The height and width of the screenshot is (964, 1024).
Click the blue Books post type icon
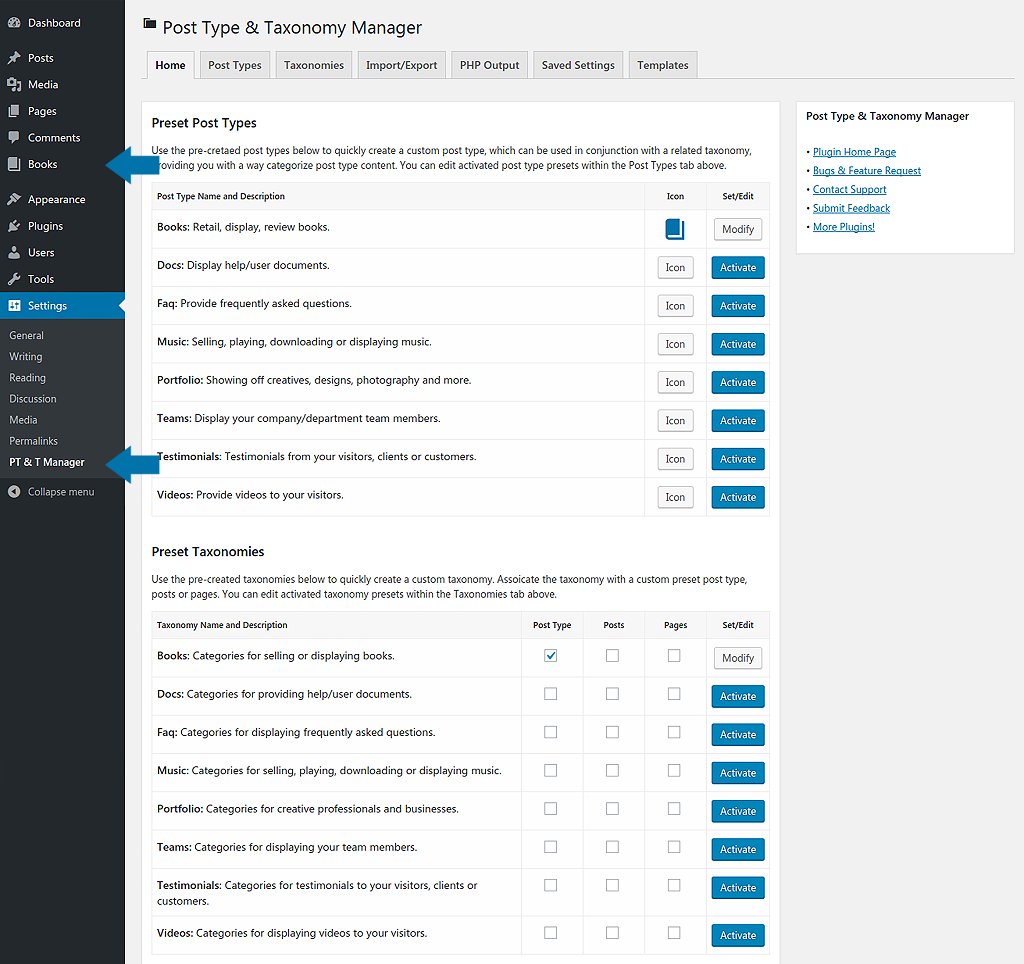pos(675,230)
